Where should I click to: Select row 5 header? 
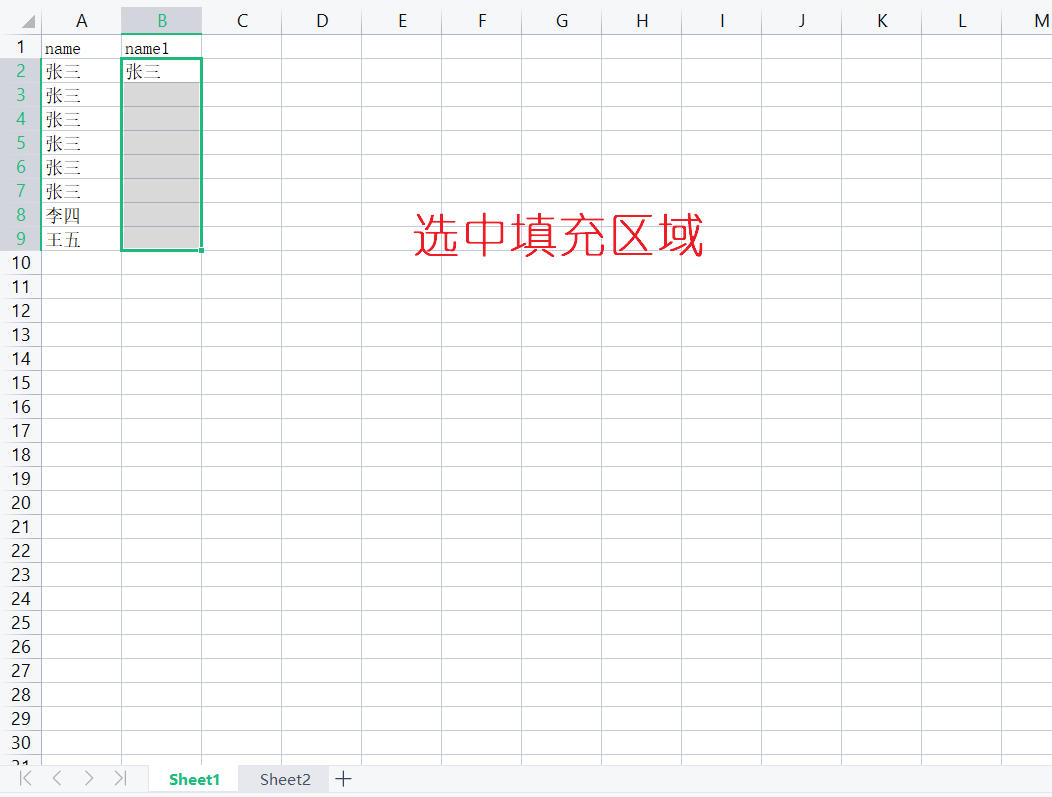[x=21, y=143]
